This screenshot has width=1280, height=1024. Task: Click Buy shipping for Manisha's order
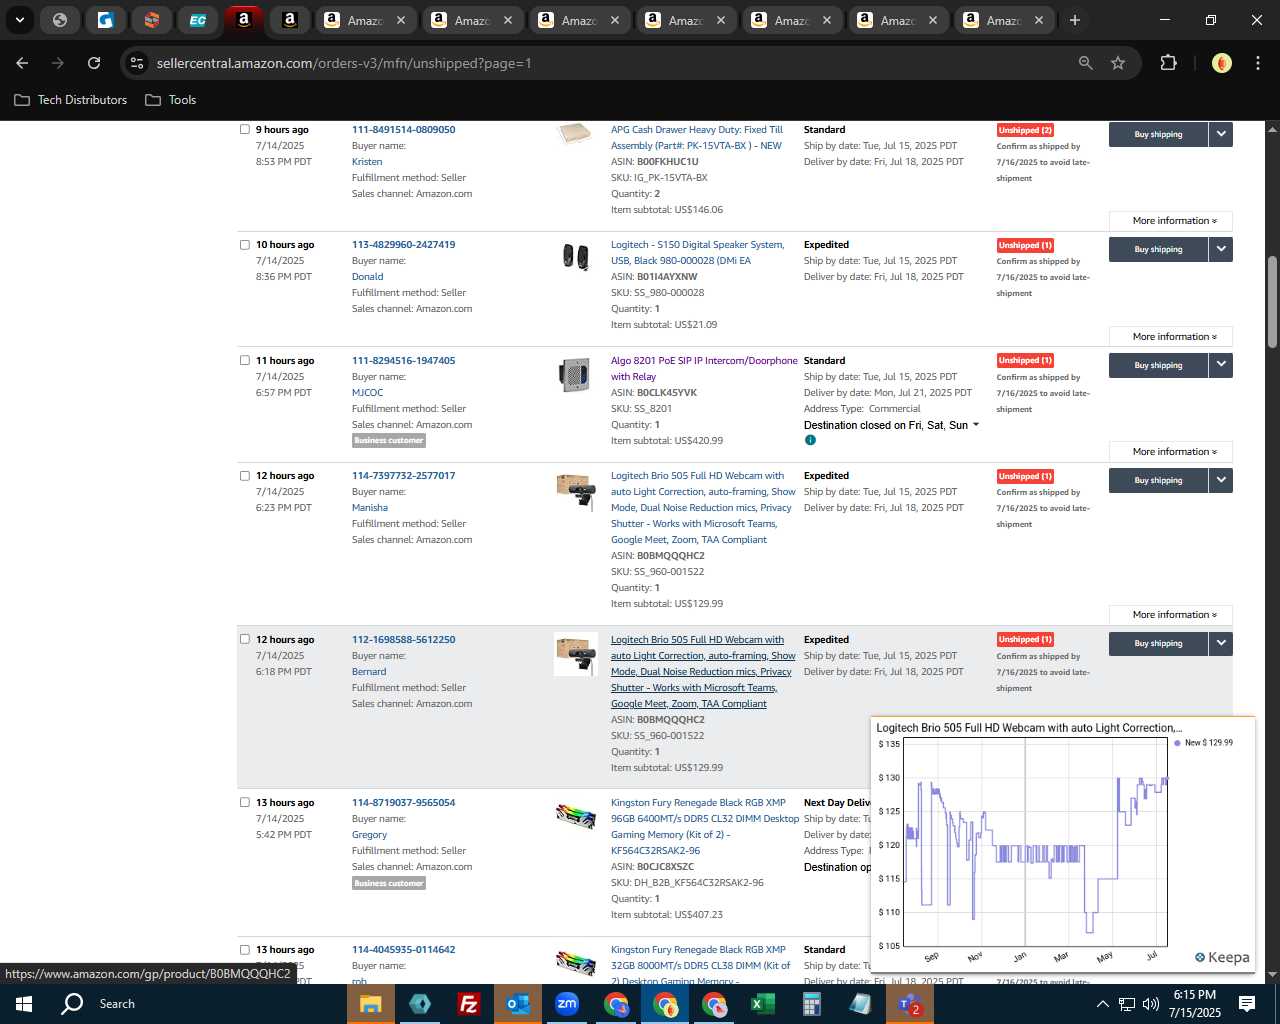pos(1158,480)
